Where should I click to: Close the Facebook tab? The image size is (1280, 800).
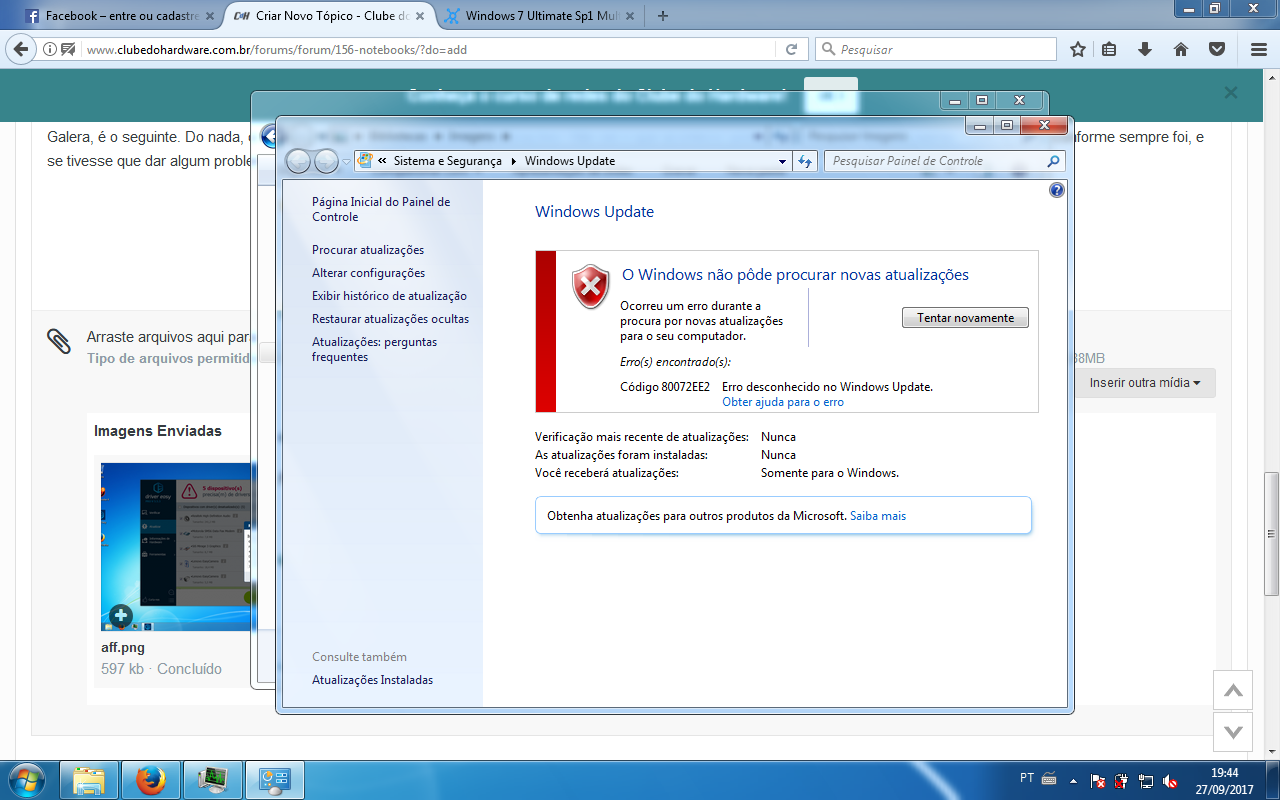[210, 16]
